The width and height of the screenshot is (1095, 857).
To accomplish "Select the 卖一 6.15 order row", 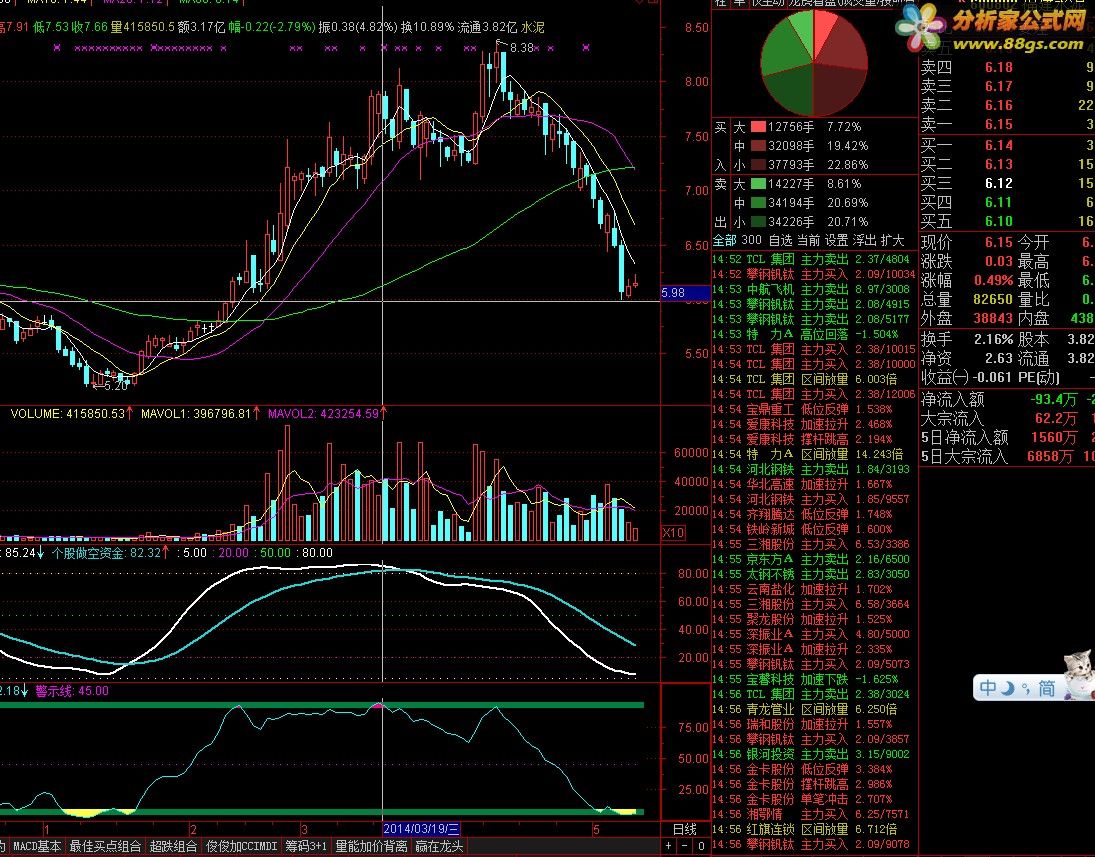I will point(1007,124).
